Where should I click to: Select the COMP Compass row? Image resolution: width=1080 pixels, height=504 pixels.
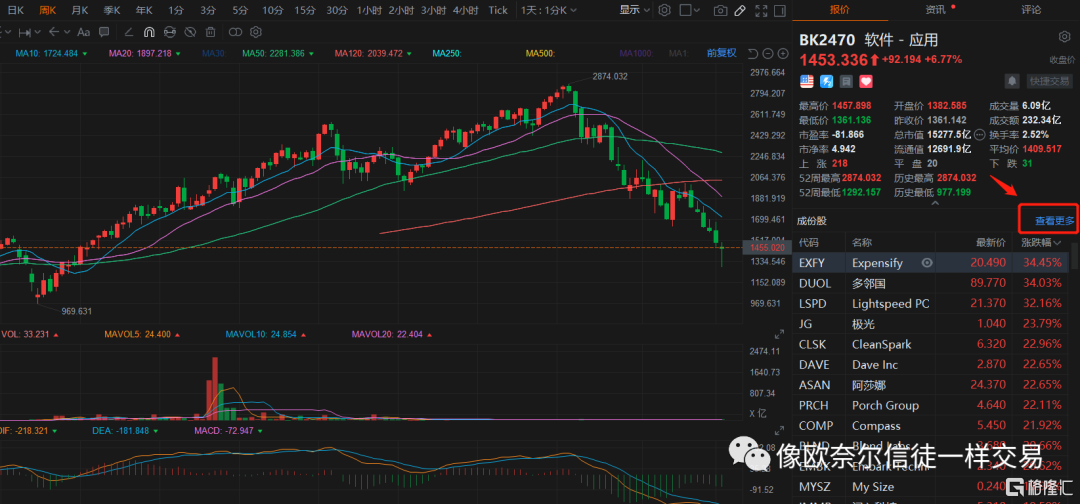pyautogui.click(x=932, y=426)
